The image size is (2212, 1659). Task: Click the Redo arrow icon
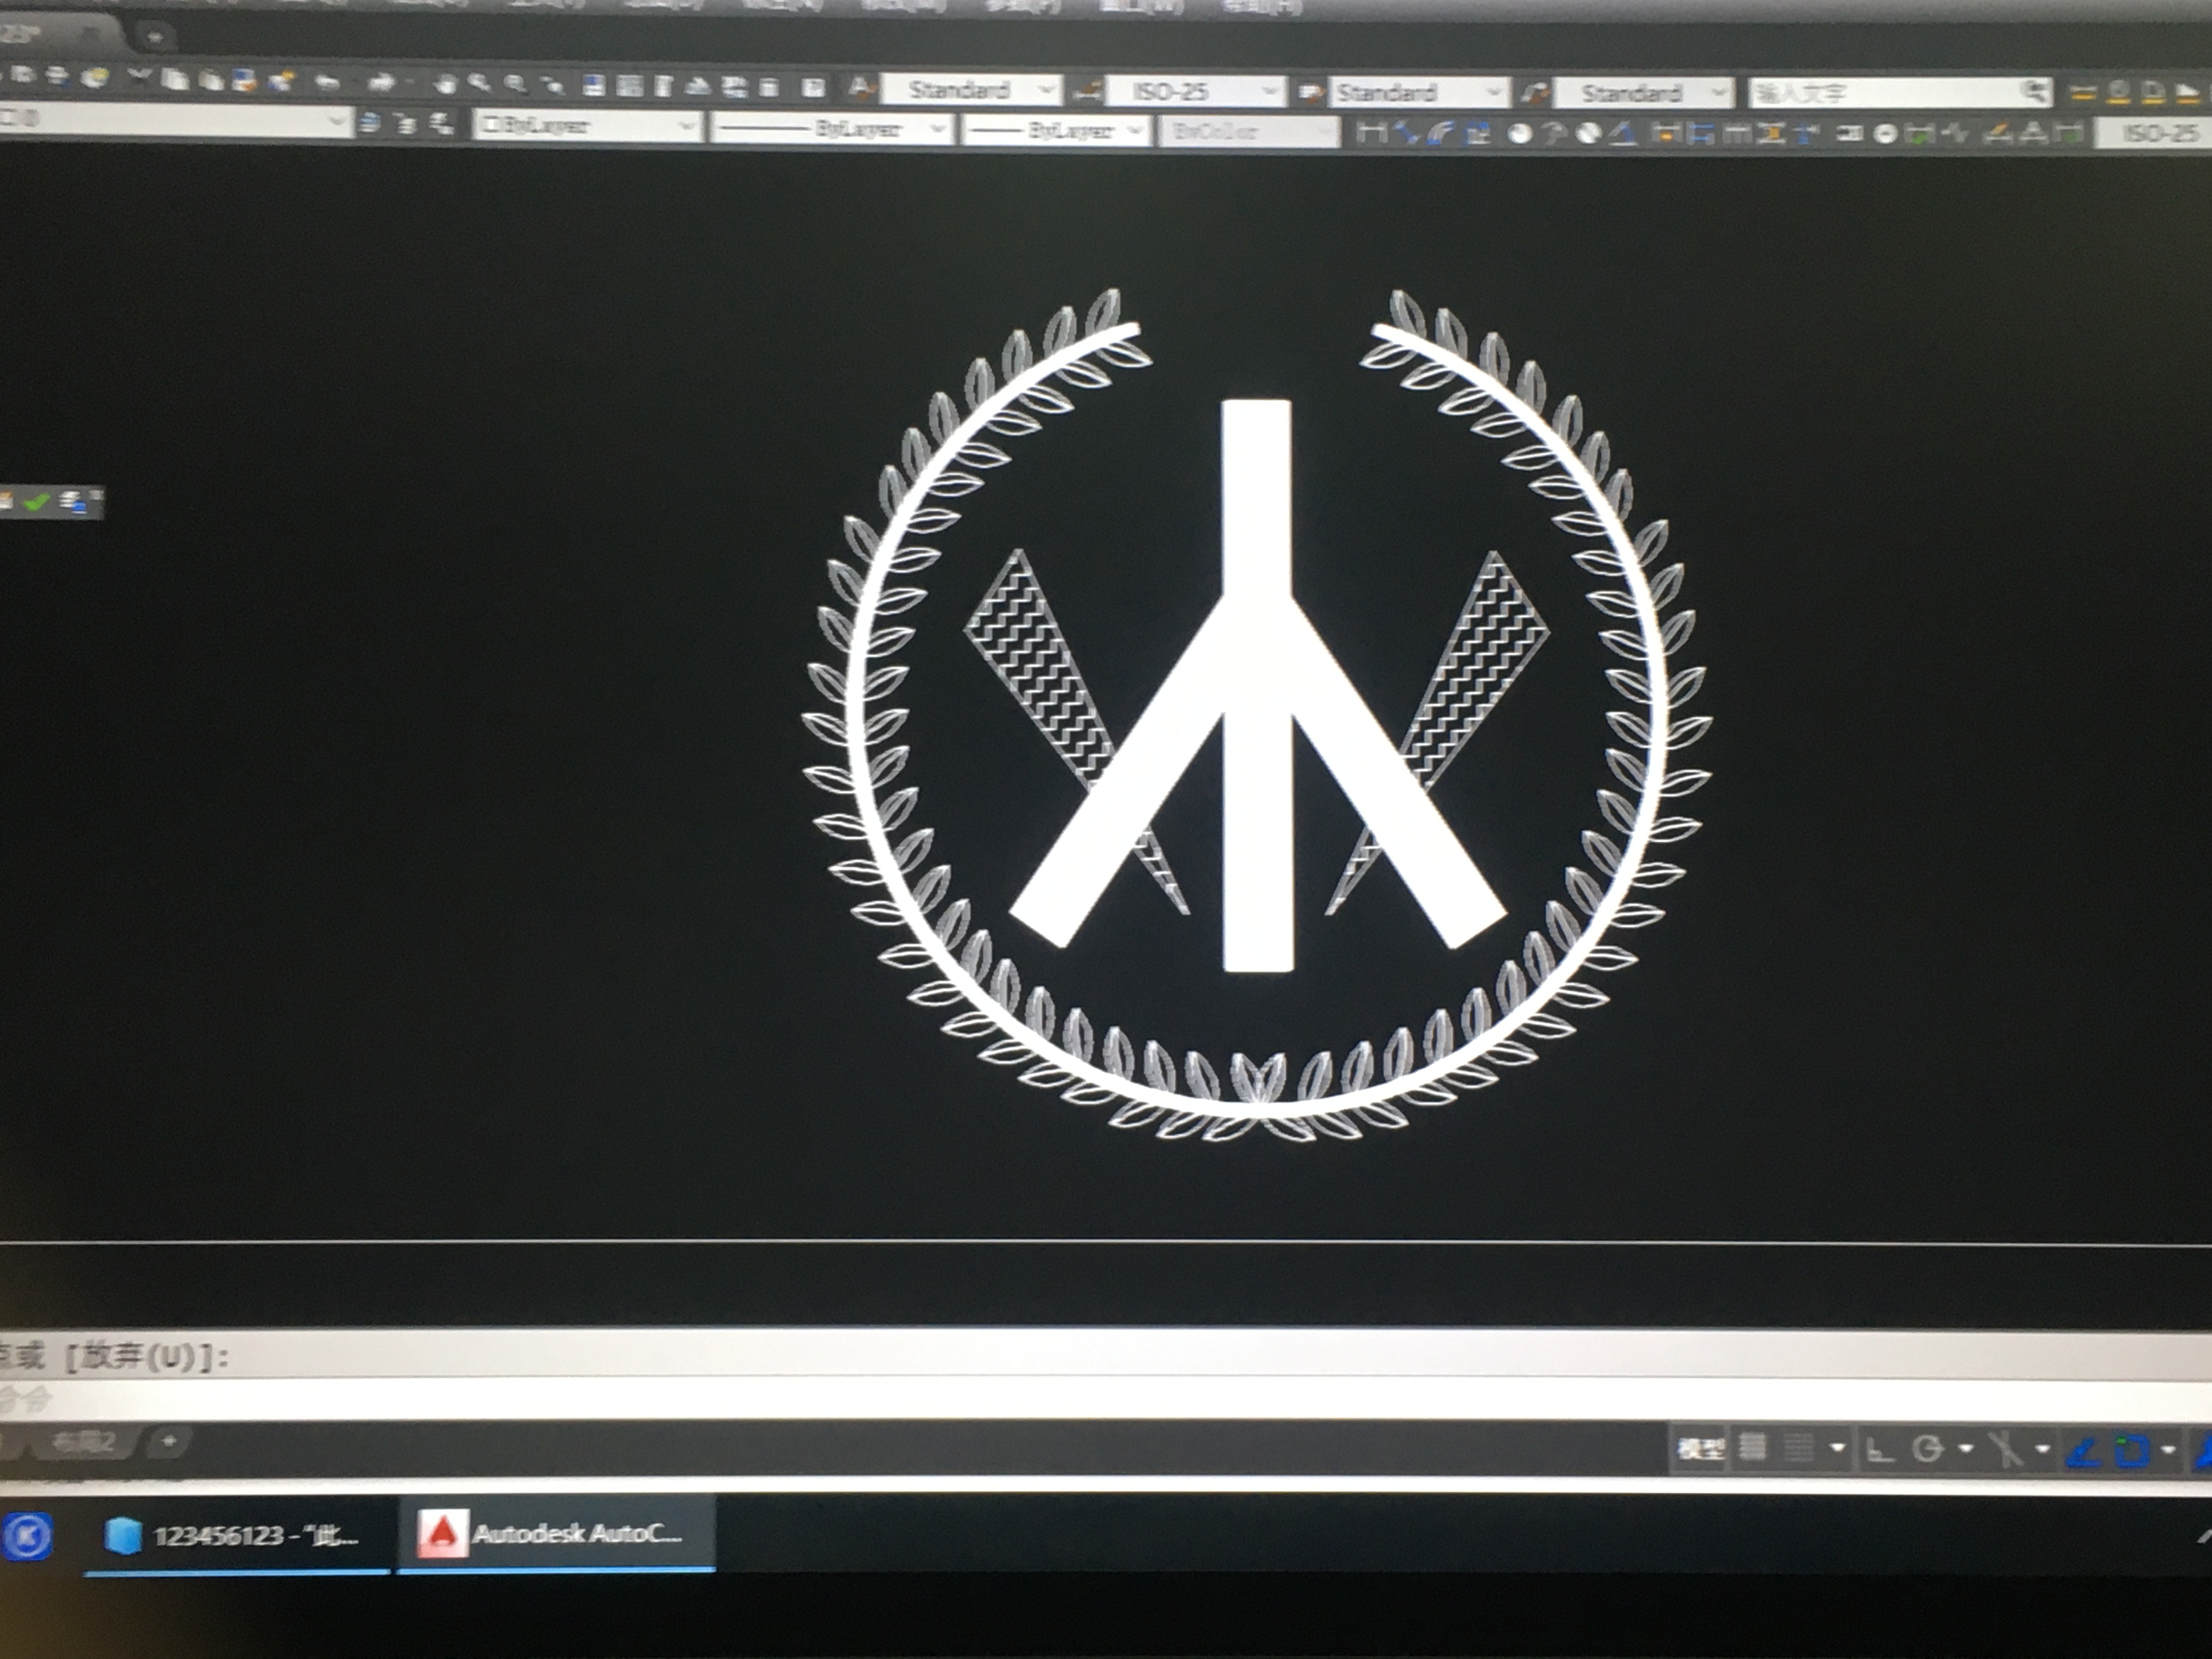point(381,83)
